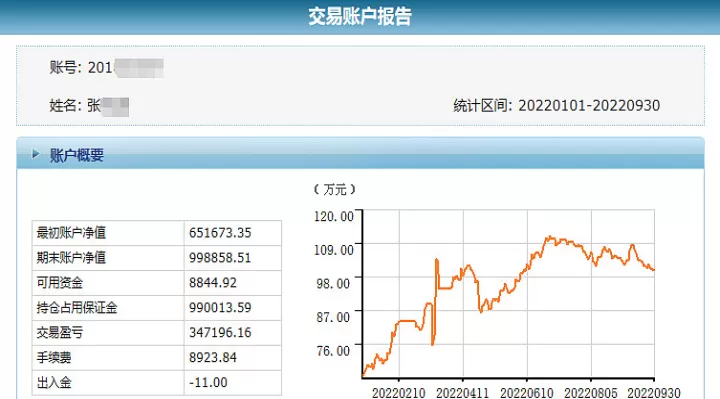720x399 pixels.
Task: Select the value -11.00
Action: [x=208, y=382]
